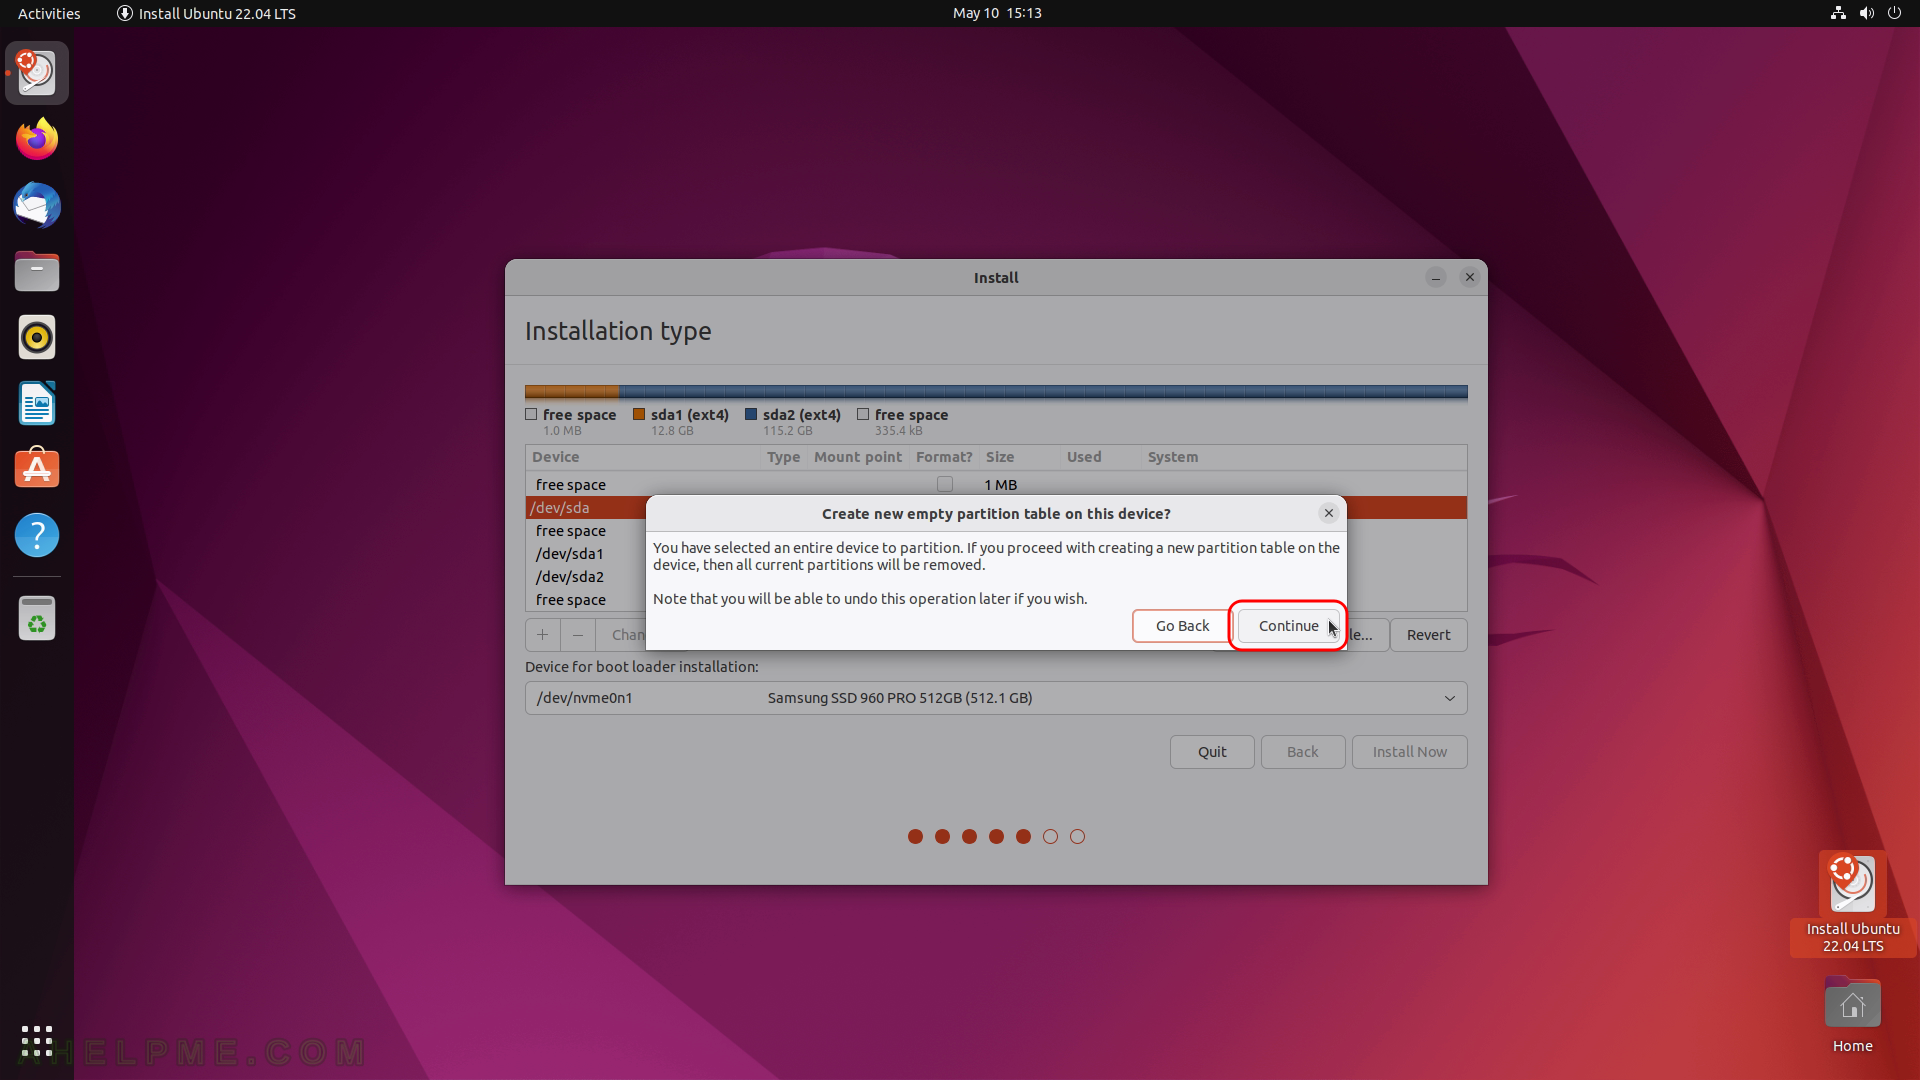Open the network status indicator
Viewport: 1920px width, 1080px height.
pos(1838,13)
